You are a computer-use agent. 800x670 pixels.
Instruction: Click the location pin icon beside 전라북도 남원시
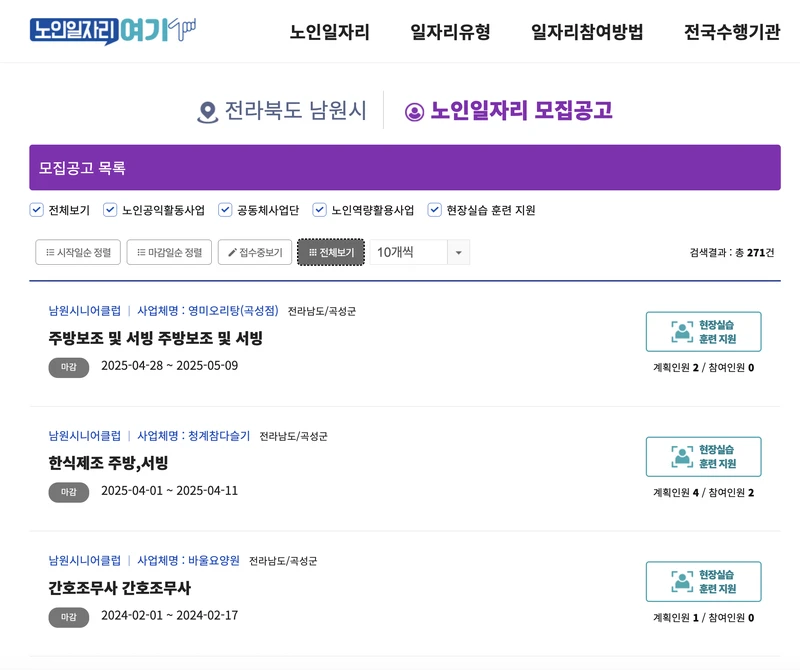click(x=207, y=112)
